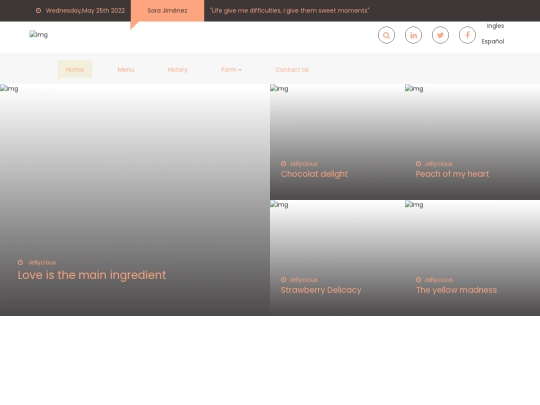Switch language to Ingles
The image size is (540, 405).
495,26
